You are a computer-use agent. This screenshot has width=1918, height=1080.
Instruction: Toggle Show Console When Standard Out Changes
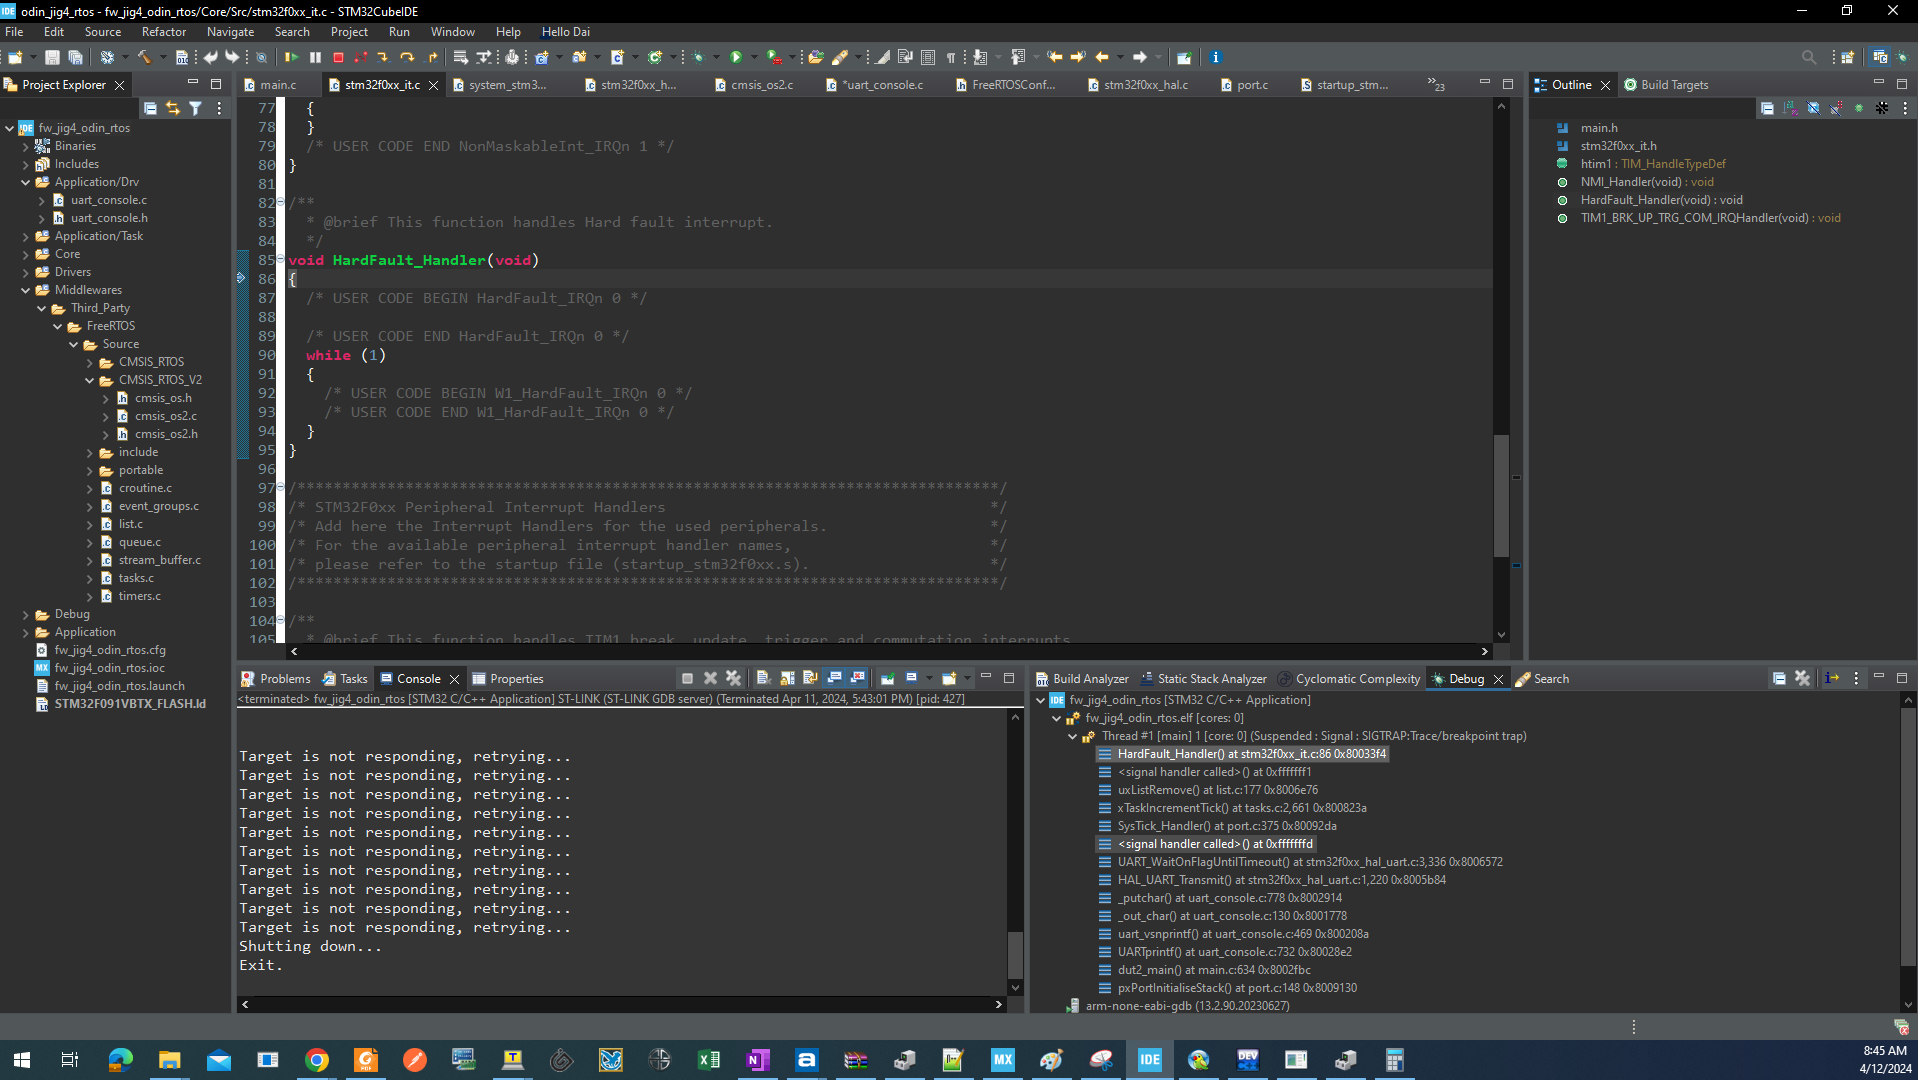tap(836, 678)
